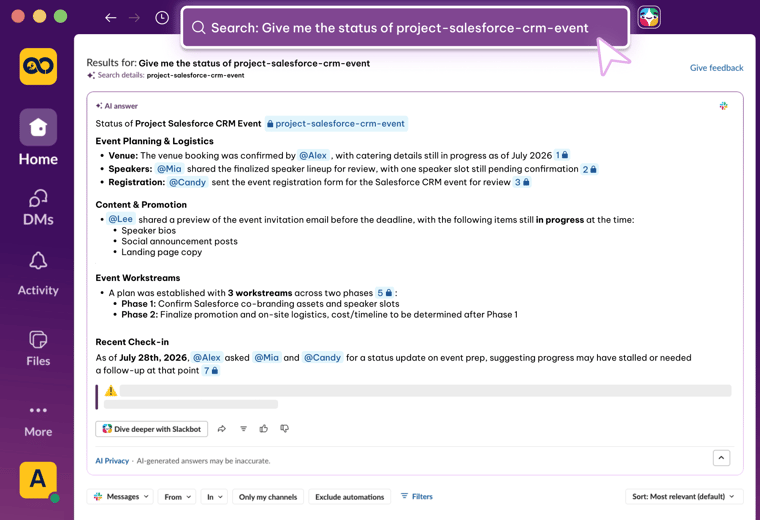
Task: Open source citation 5
Action: click(x=385, y=293)
